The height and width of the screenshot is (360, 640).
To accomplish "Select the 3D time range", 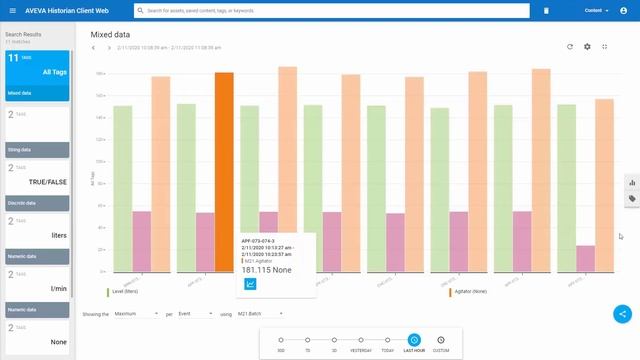I will (334, 340).
